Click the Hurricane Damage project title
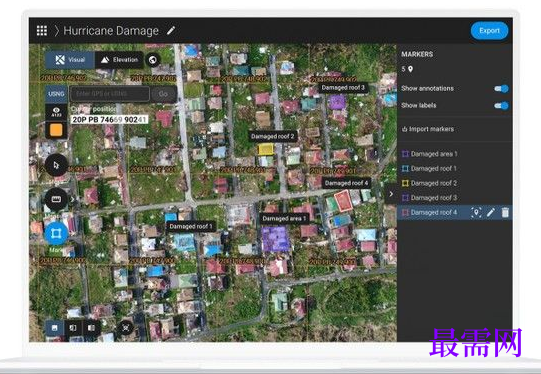This screenshot has height=374, width=541. click(x=111, y=31)
